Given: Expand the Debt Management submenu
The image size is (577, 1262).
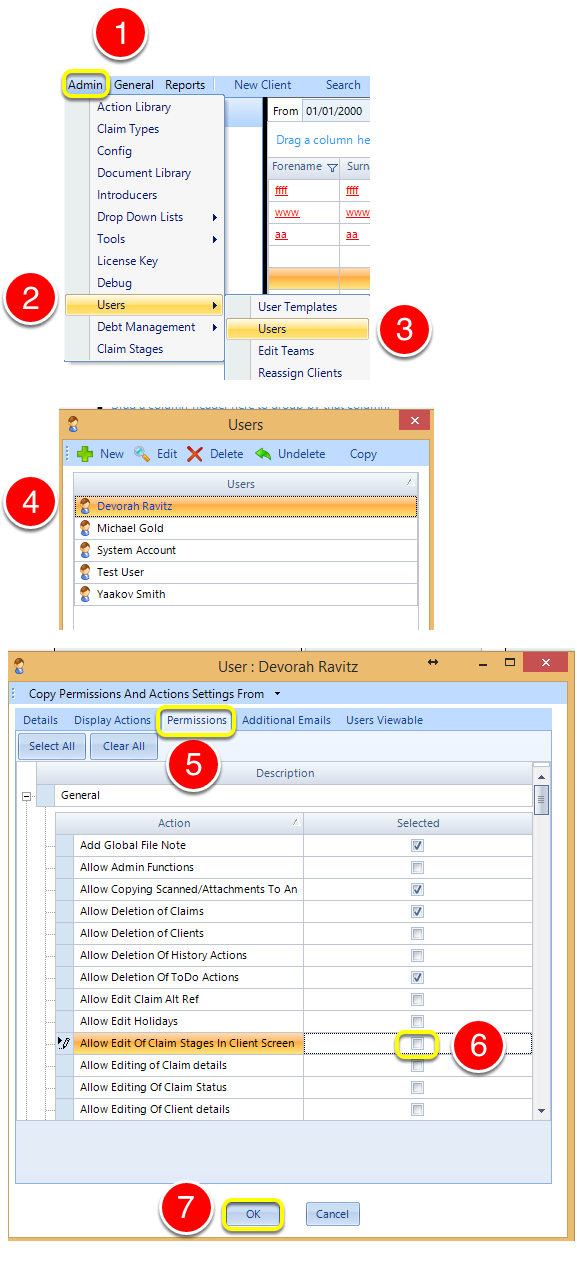Looking at the screenshot, I should pyautogui.click(x=145, y=327).
